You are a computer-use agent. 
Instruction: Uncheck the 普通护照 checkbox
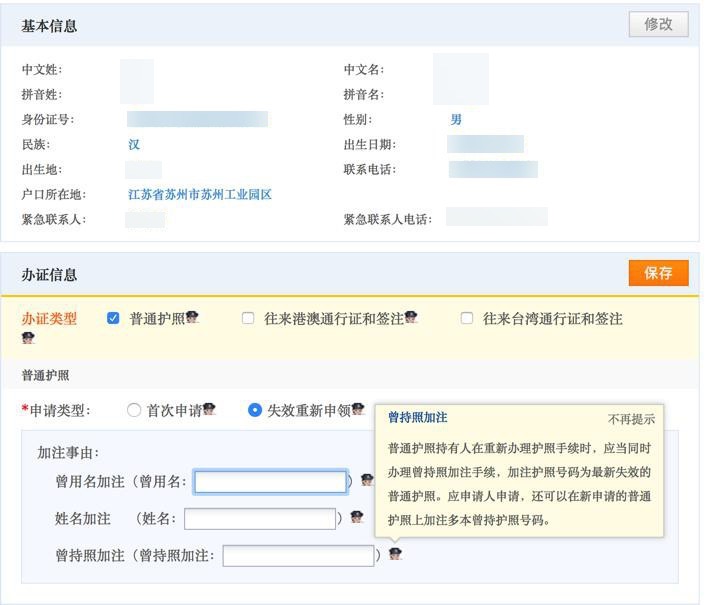[x=113, y=318]
